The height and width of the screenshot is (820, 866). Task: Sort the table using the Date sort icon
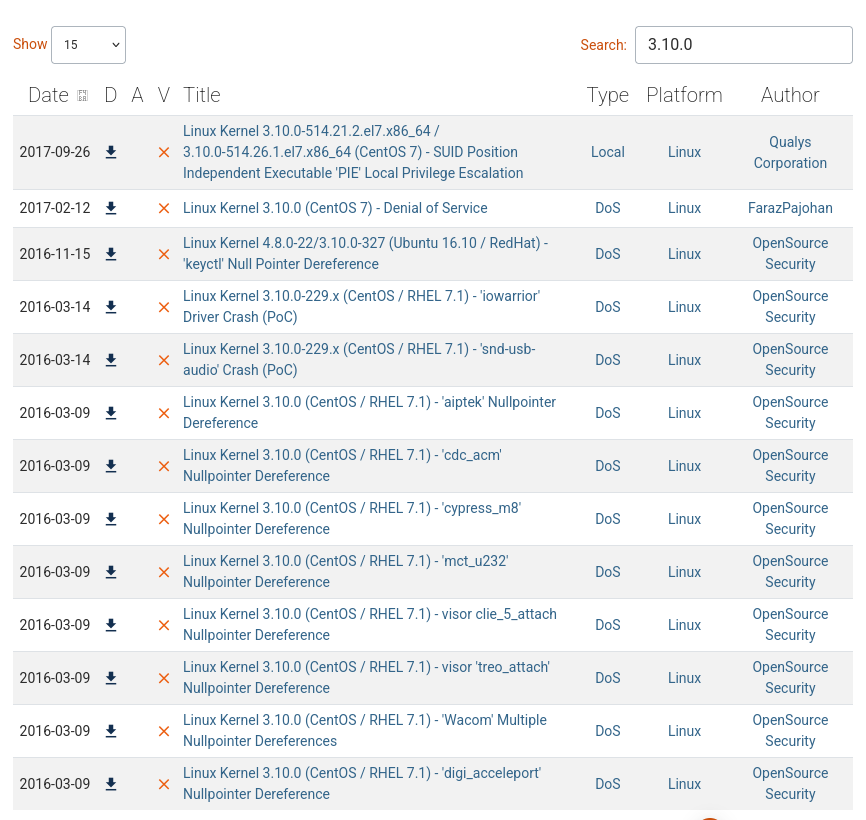(x=83, y=96)
